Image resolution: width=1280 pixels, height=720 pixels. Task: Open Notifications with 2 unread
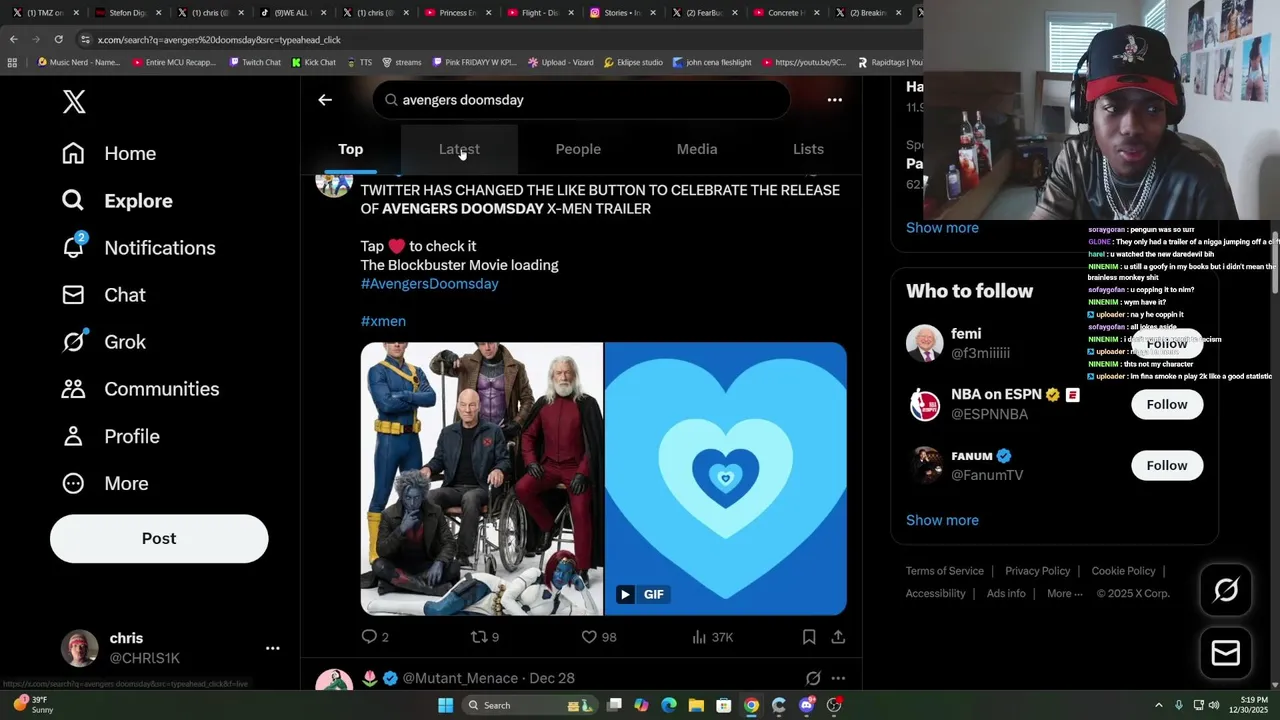click(x=138, y=247)
